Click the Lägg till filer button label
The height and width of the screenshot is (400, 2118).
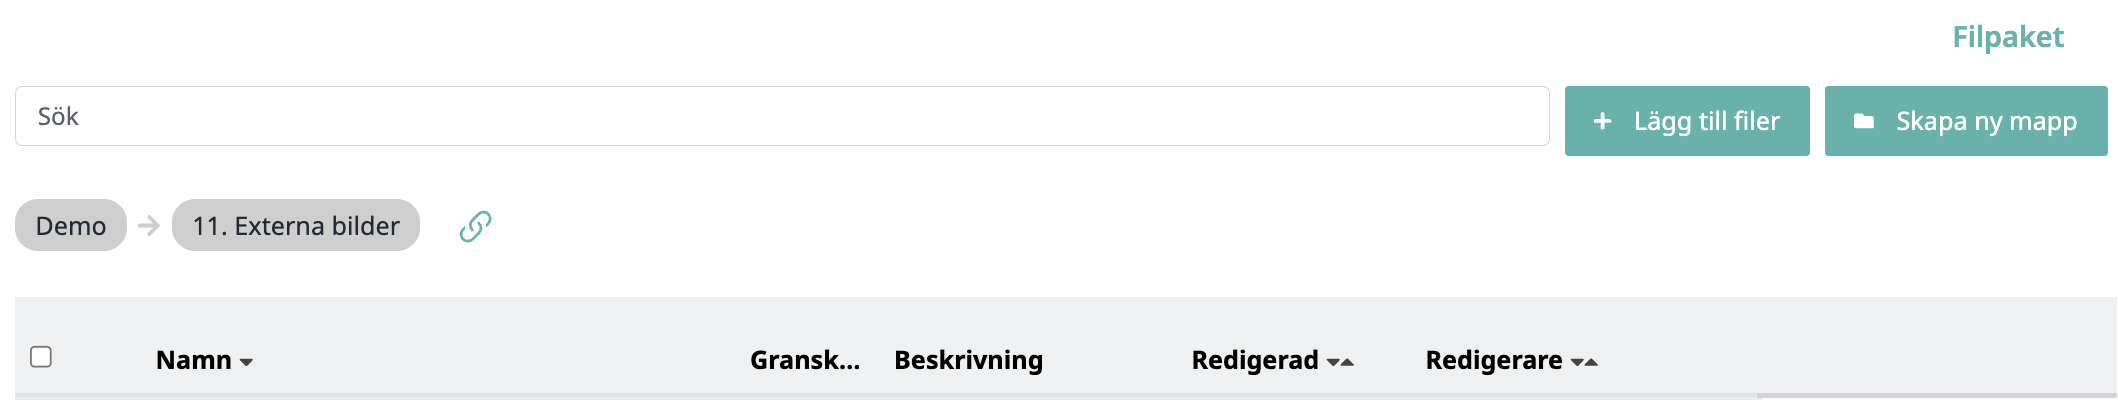(x=1707, y=121)
